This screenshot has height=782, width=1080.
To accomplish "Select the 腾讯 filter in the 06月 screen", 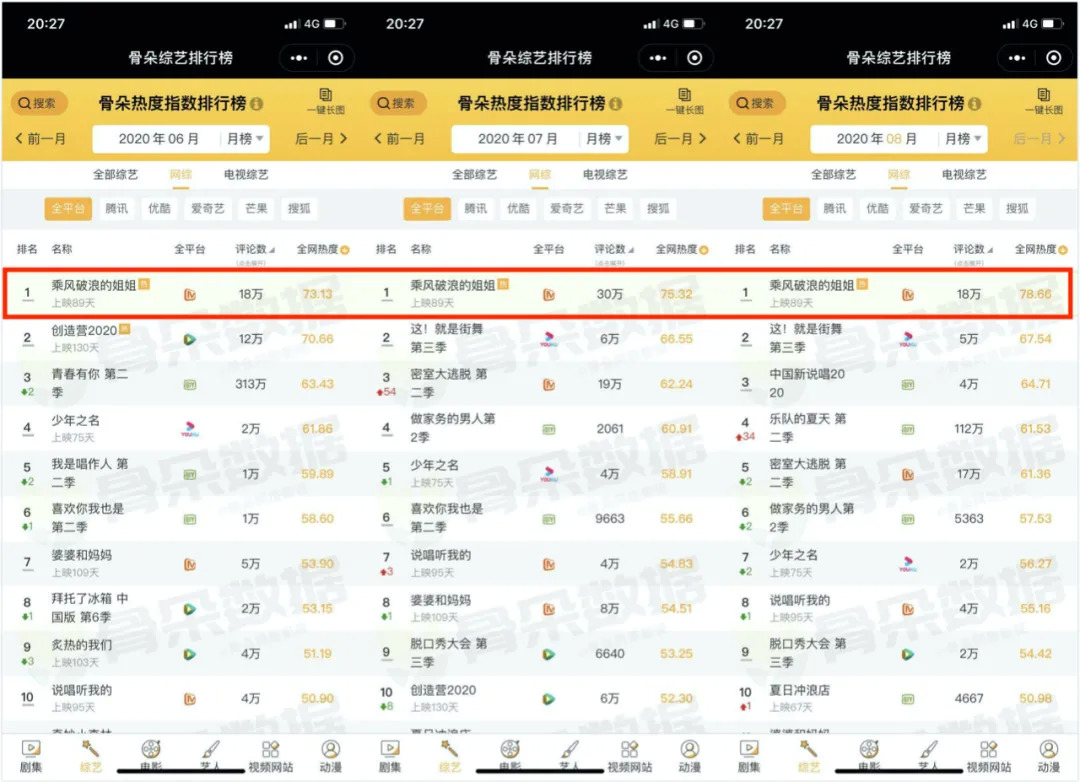I will pos(116,209).
